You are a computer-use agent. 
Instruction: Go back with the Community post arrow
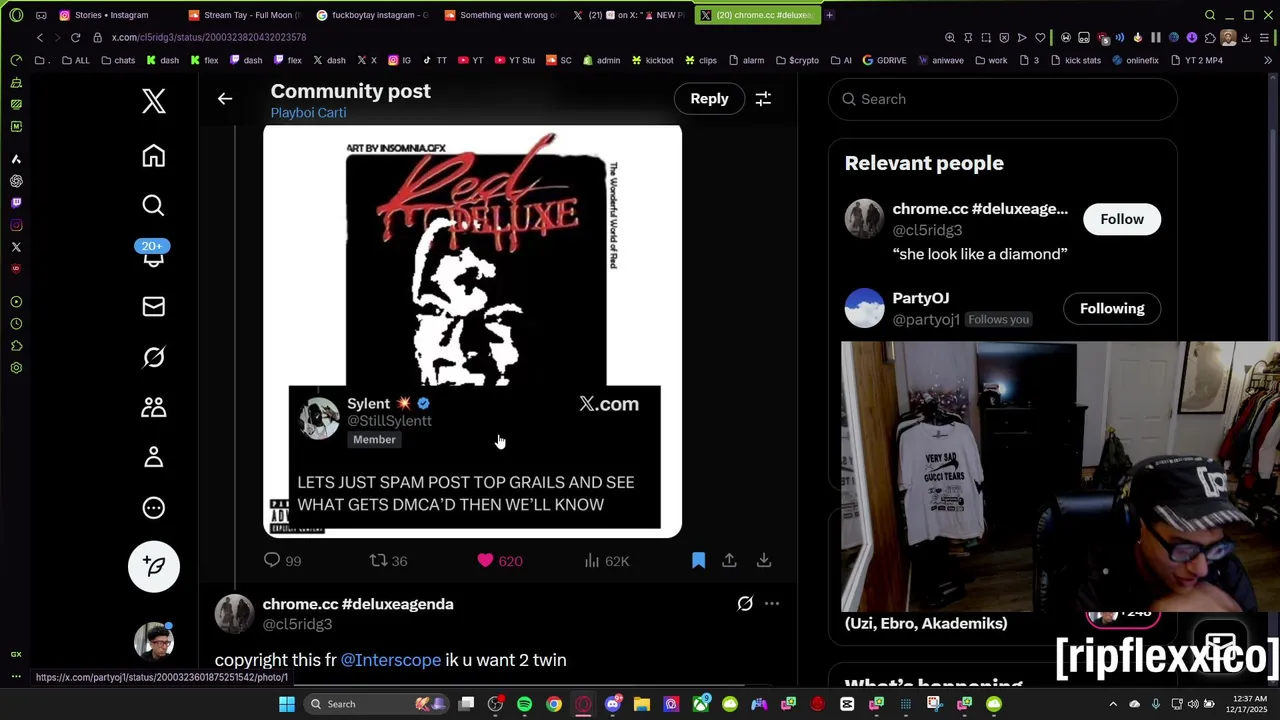pyautogui.click(x=225, y=99)
